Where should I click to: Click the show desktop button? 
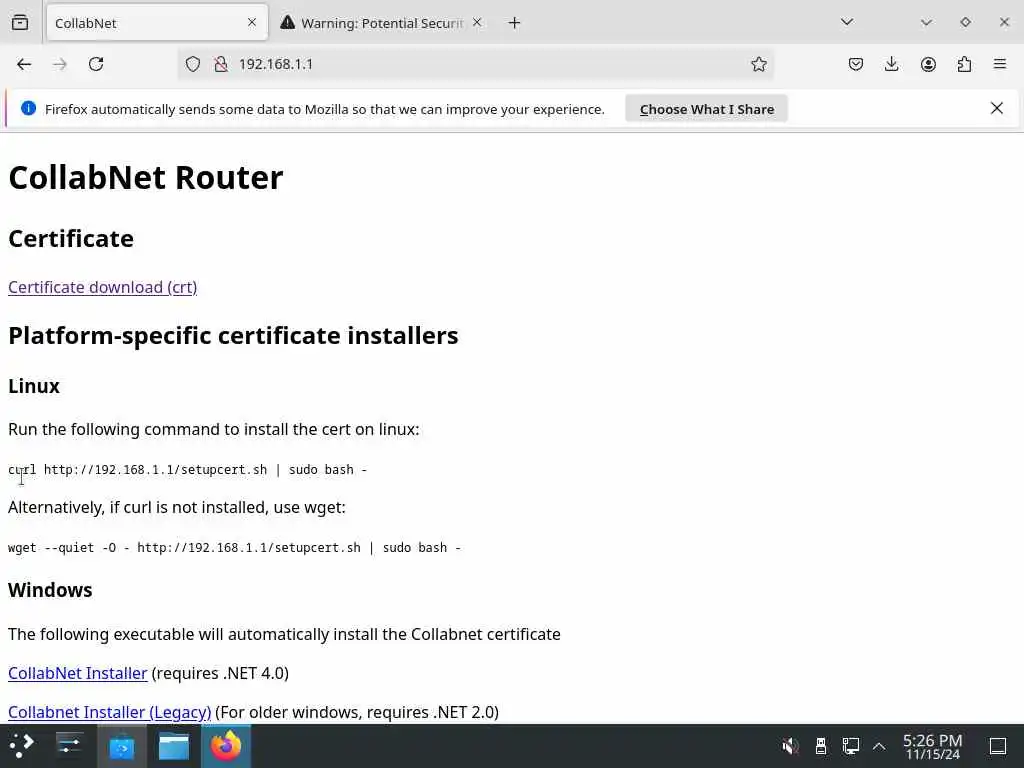point(998,746)
